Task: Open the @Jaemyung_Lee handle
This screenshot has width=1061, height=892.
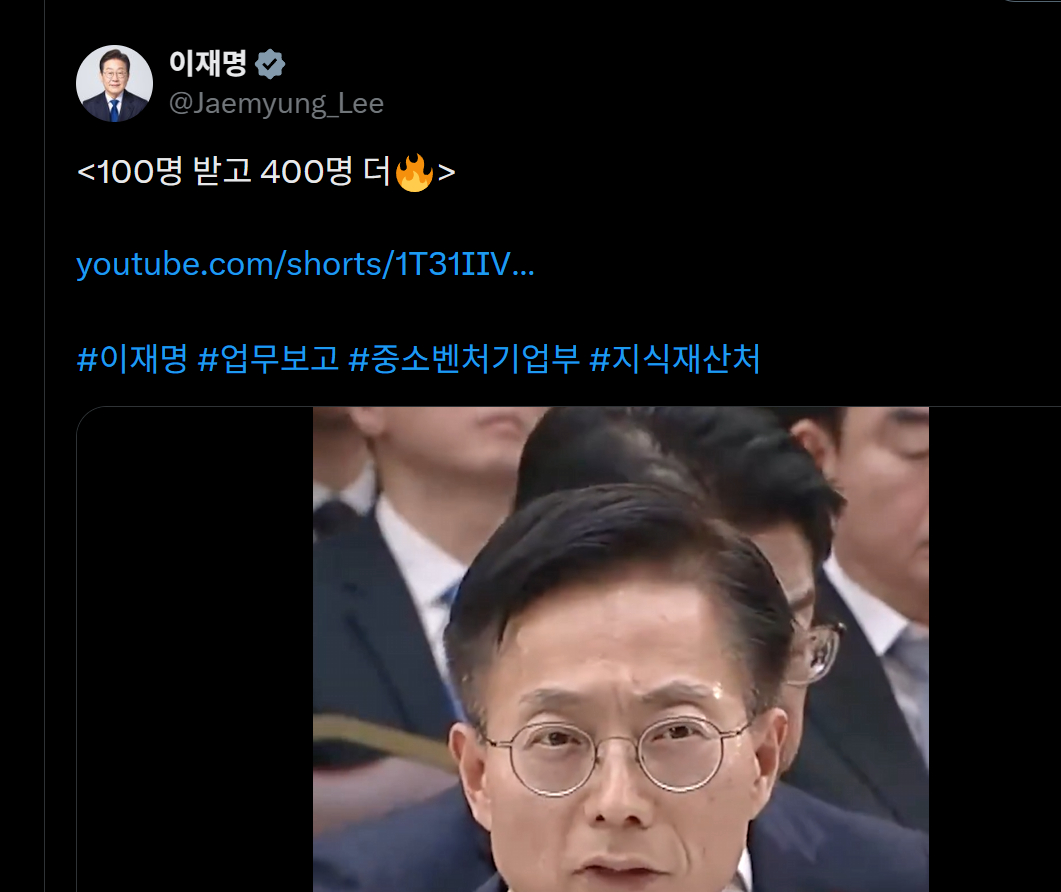Action: click(276, 104)
